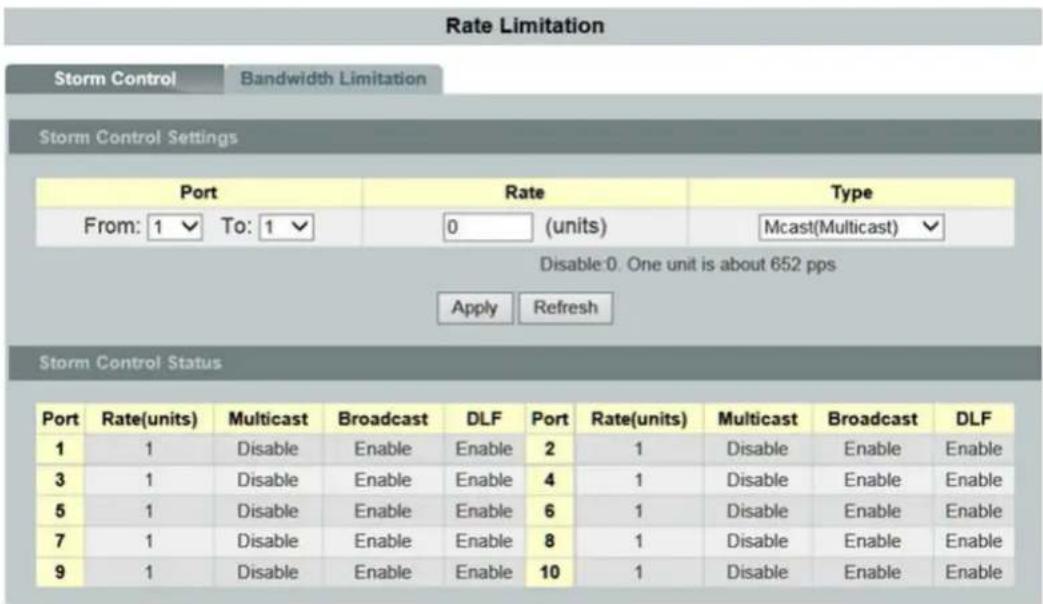Click DLF Enable value for port 1
Viewport: 1043px width, 604px height.
(x=484, y=449)
